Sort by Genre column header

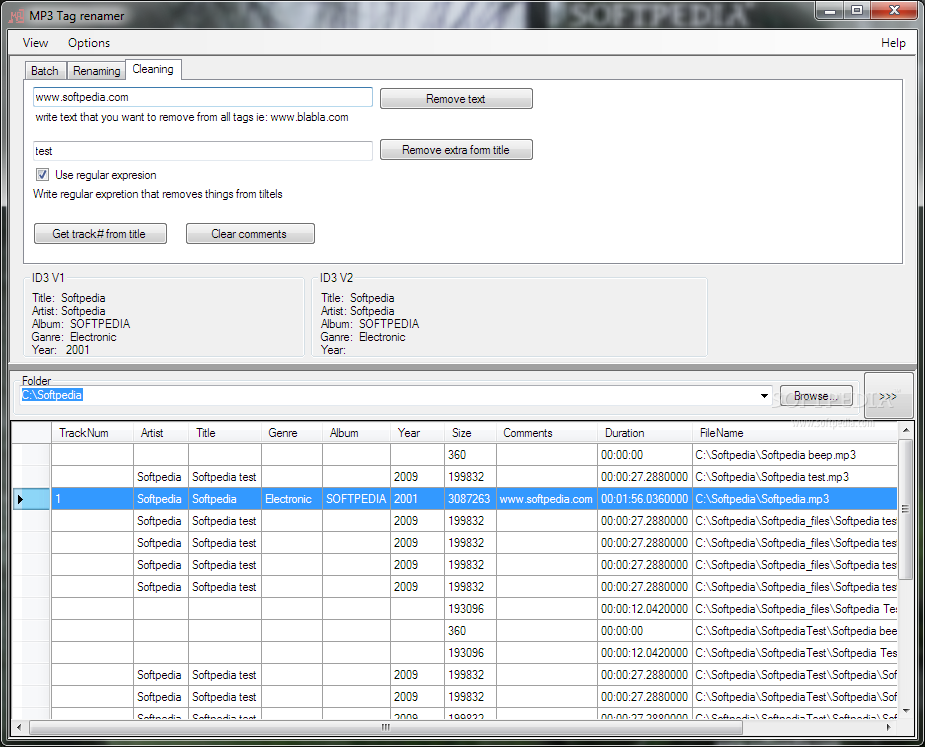coord(291,433)
